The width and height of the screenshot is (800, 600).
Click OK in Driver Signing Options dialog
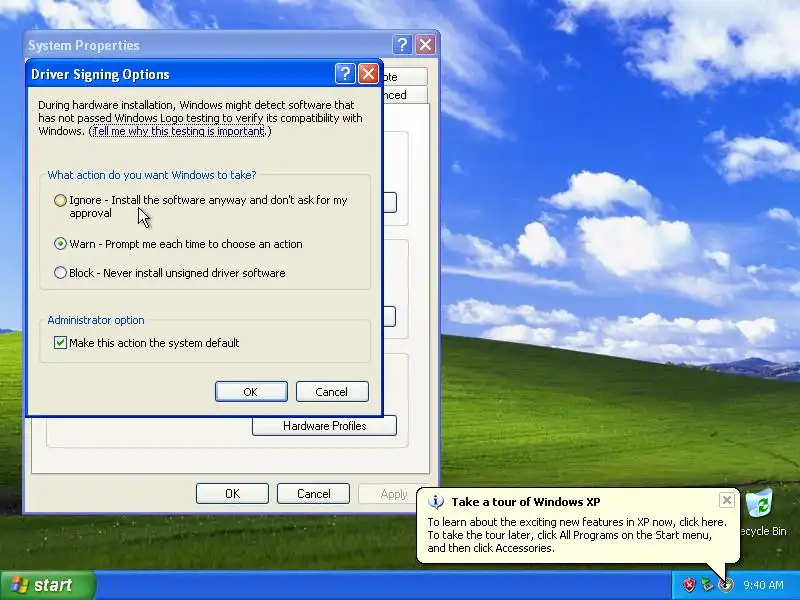pos(251,391)
